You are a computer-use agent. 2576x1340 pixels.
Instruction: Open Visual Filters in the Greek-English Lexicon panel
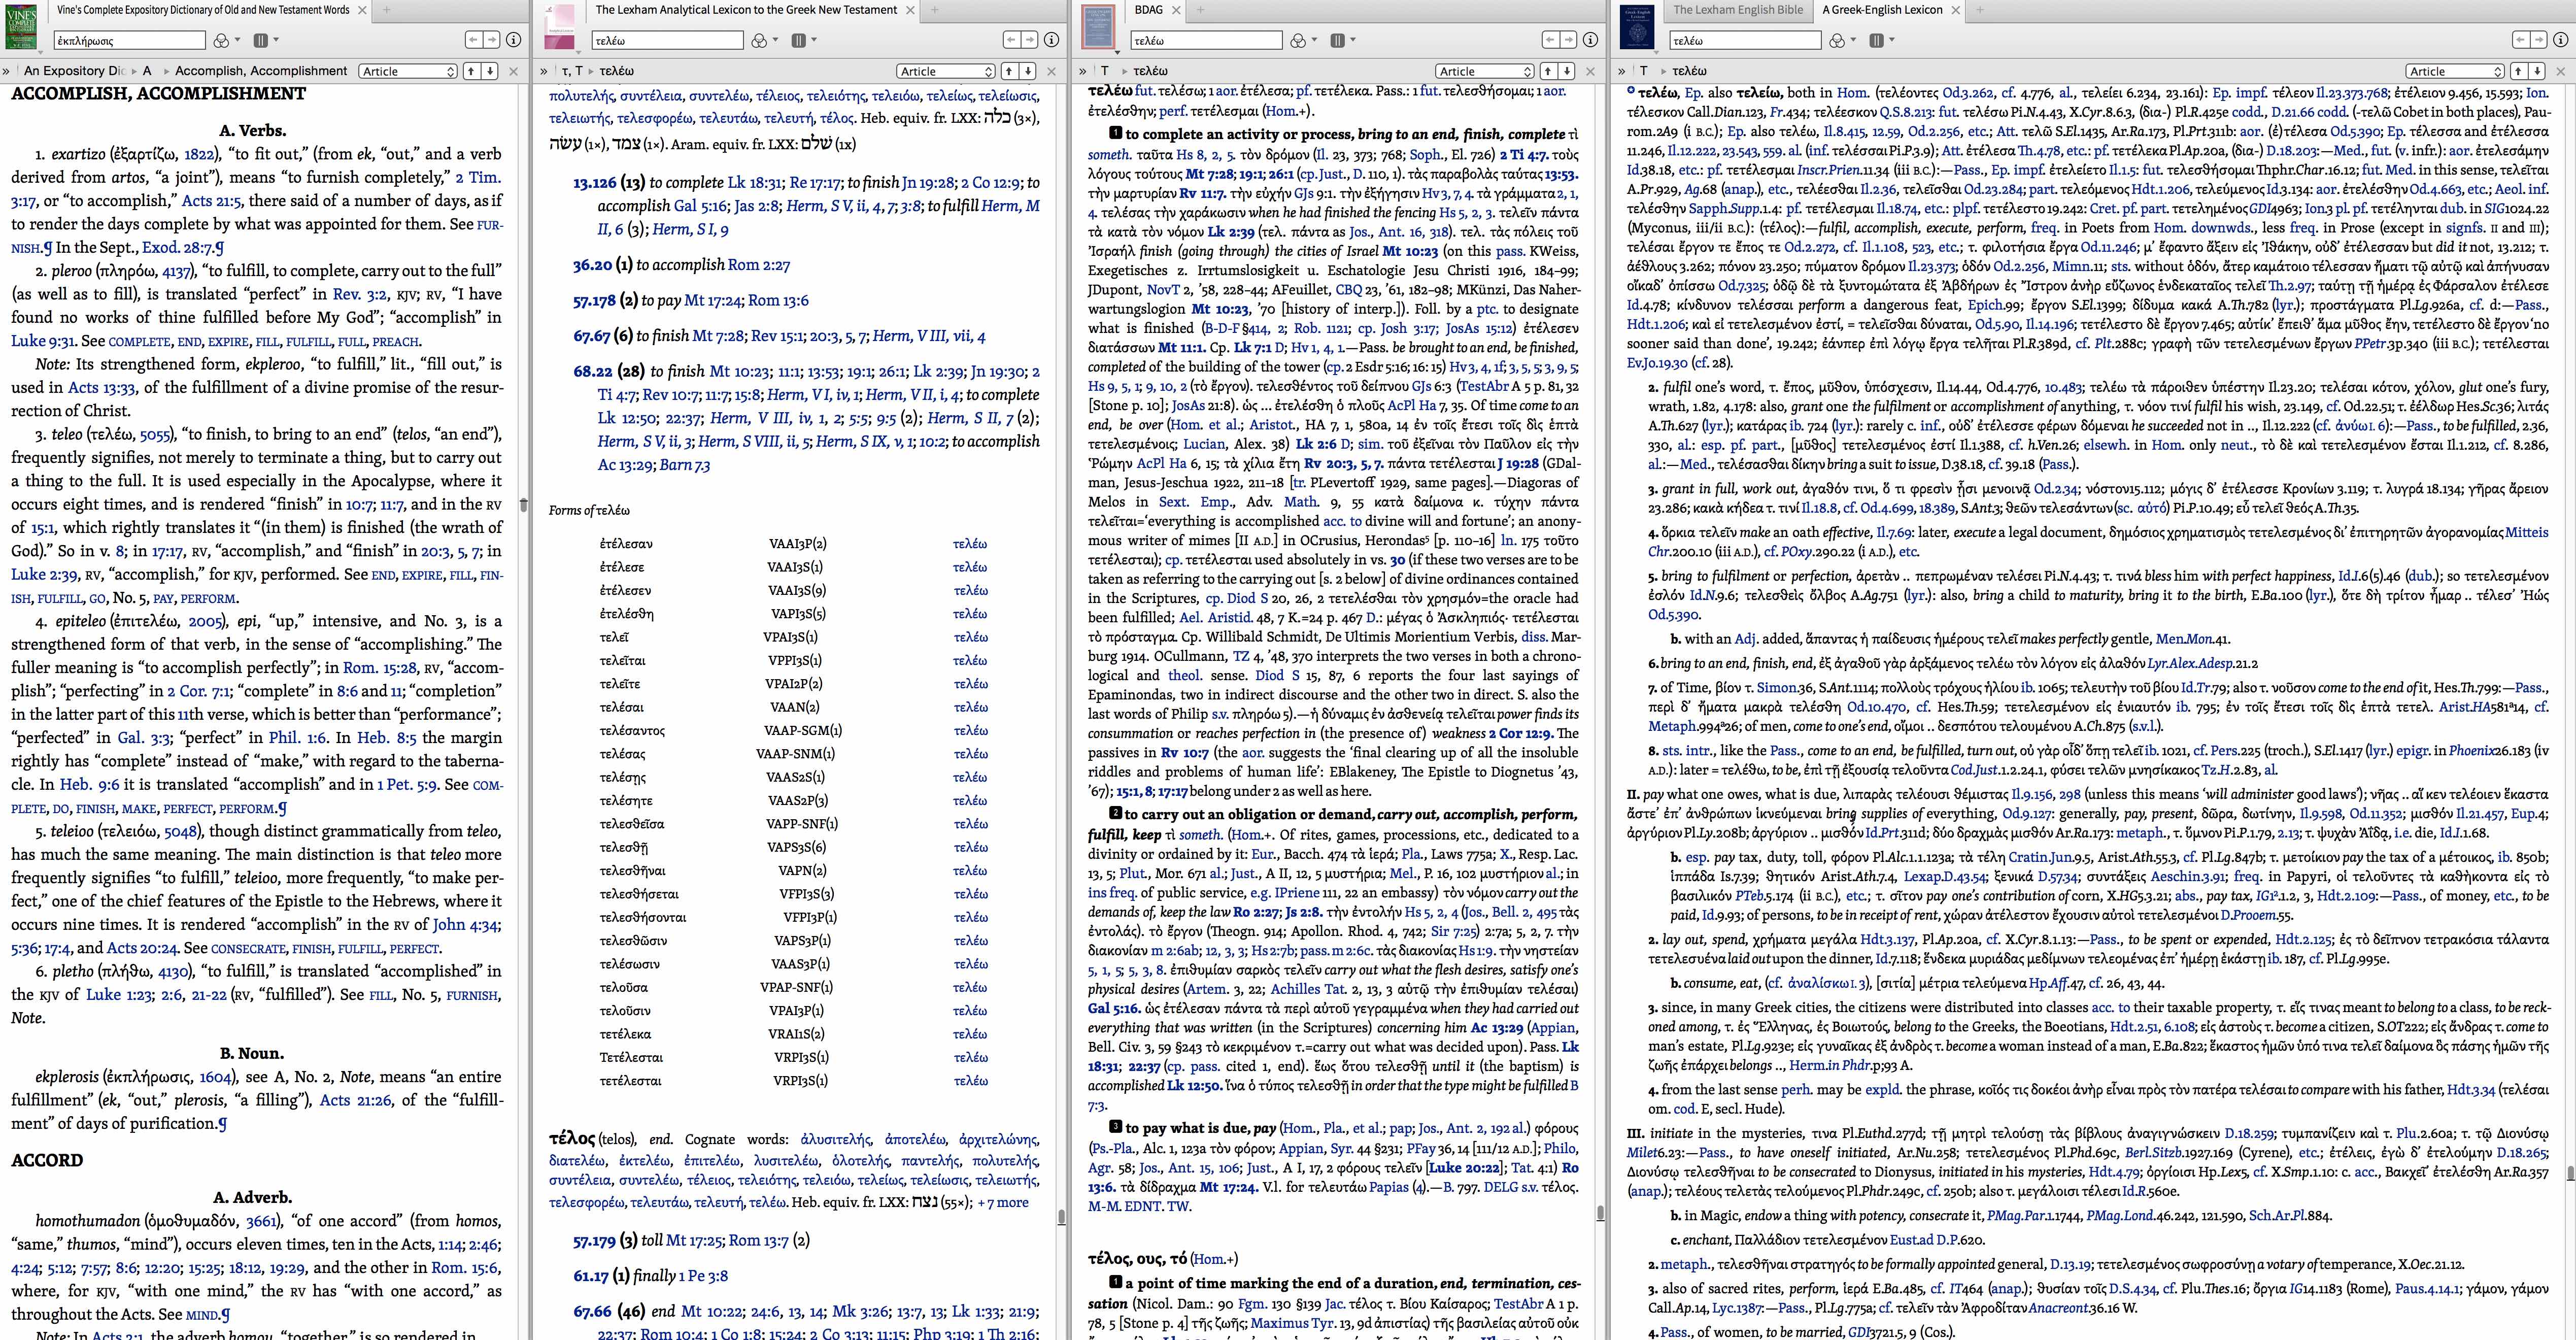[1842, 40]
